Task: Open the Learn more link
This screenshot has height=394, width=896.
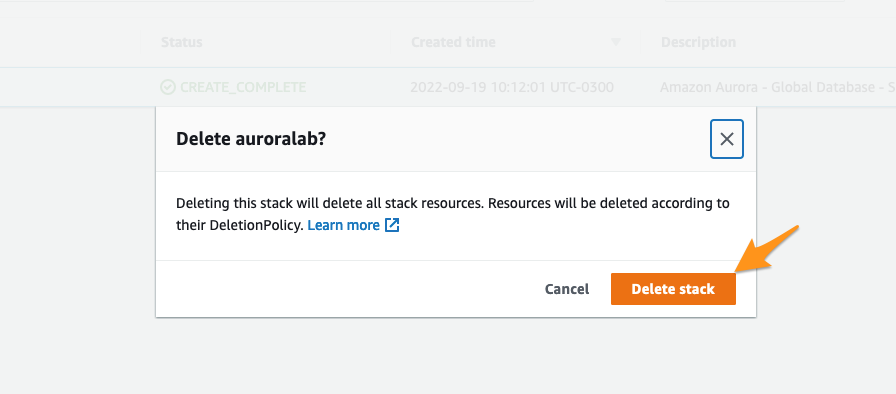Action: (343, 225)
